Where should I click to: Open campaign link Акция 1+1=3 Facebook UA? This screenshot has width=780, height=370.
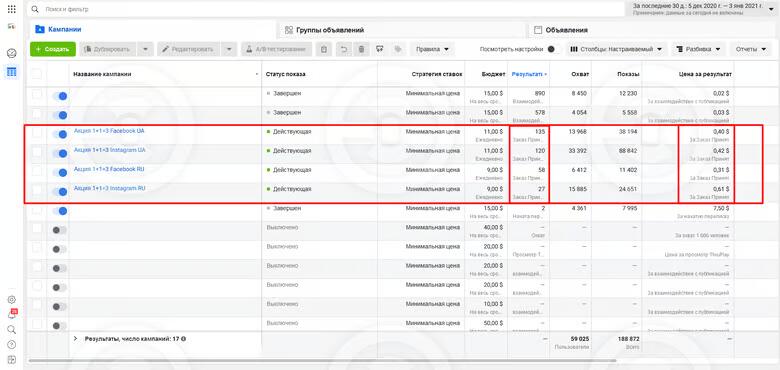[x=109, y=131]
